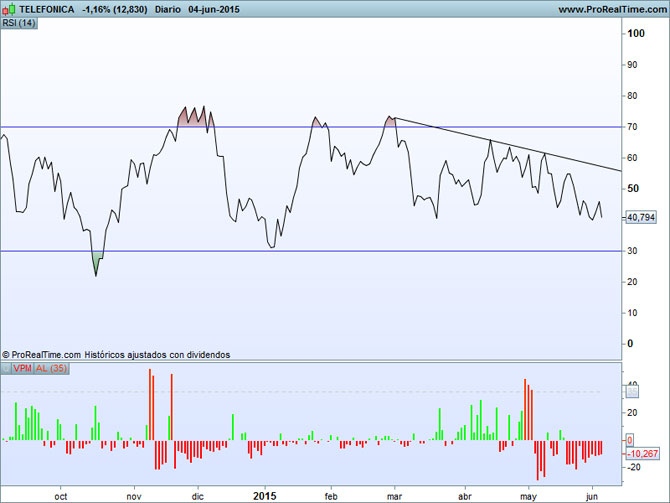Click the small icon left of VPM
This screenshot has height=503, width=670.
[x=6, y=368]
